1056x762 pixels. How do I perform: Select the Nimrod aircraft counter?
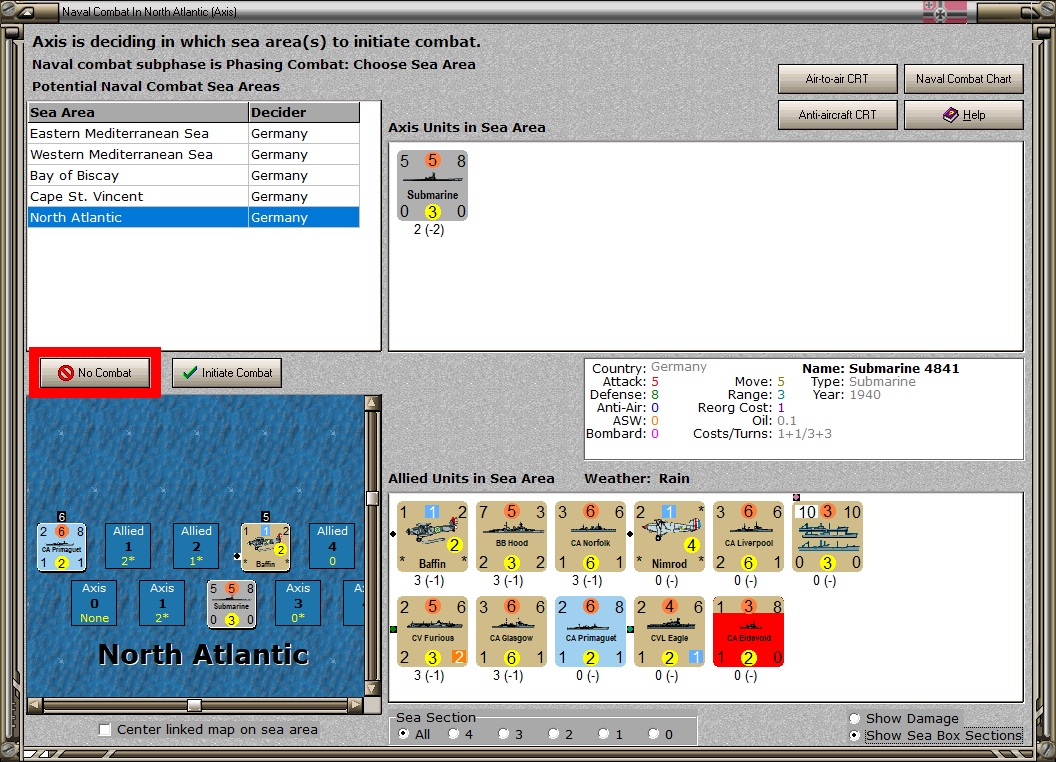[x=669, y=536]
